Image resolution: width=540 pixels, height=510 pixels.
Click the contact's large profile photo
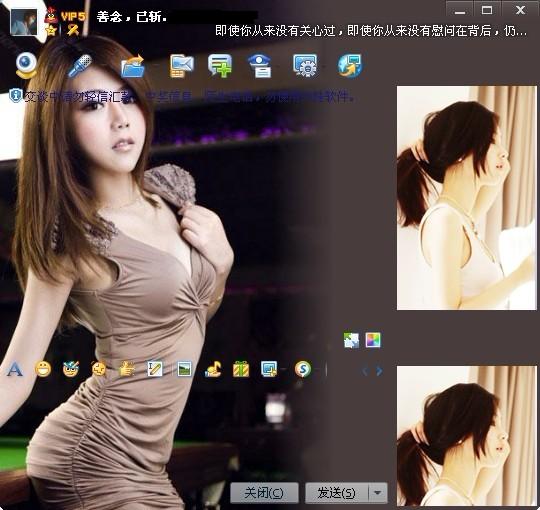click(x=467, y=198)
